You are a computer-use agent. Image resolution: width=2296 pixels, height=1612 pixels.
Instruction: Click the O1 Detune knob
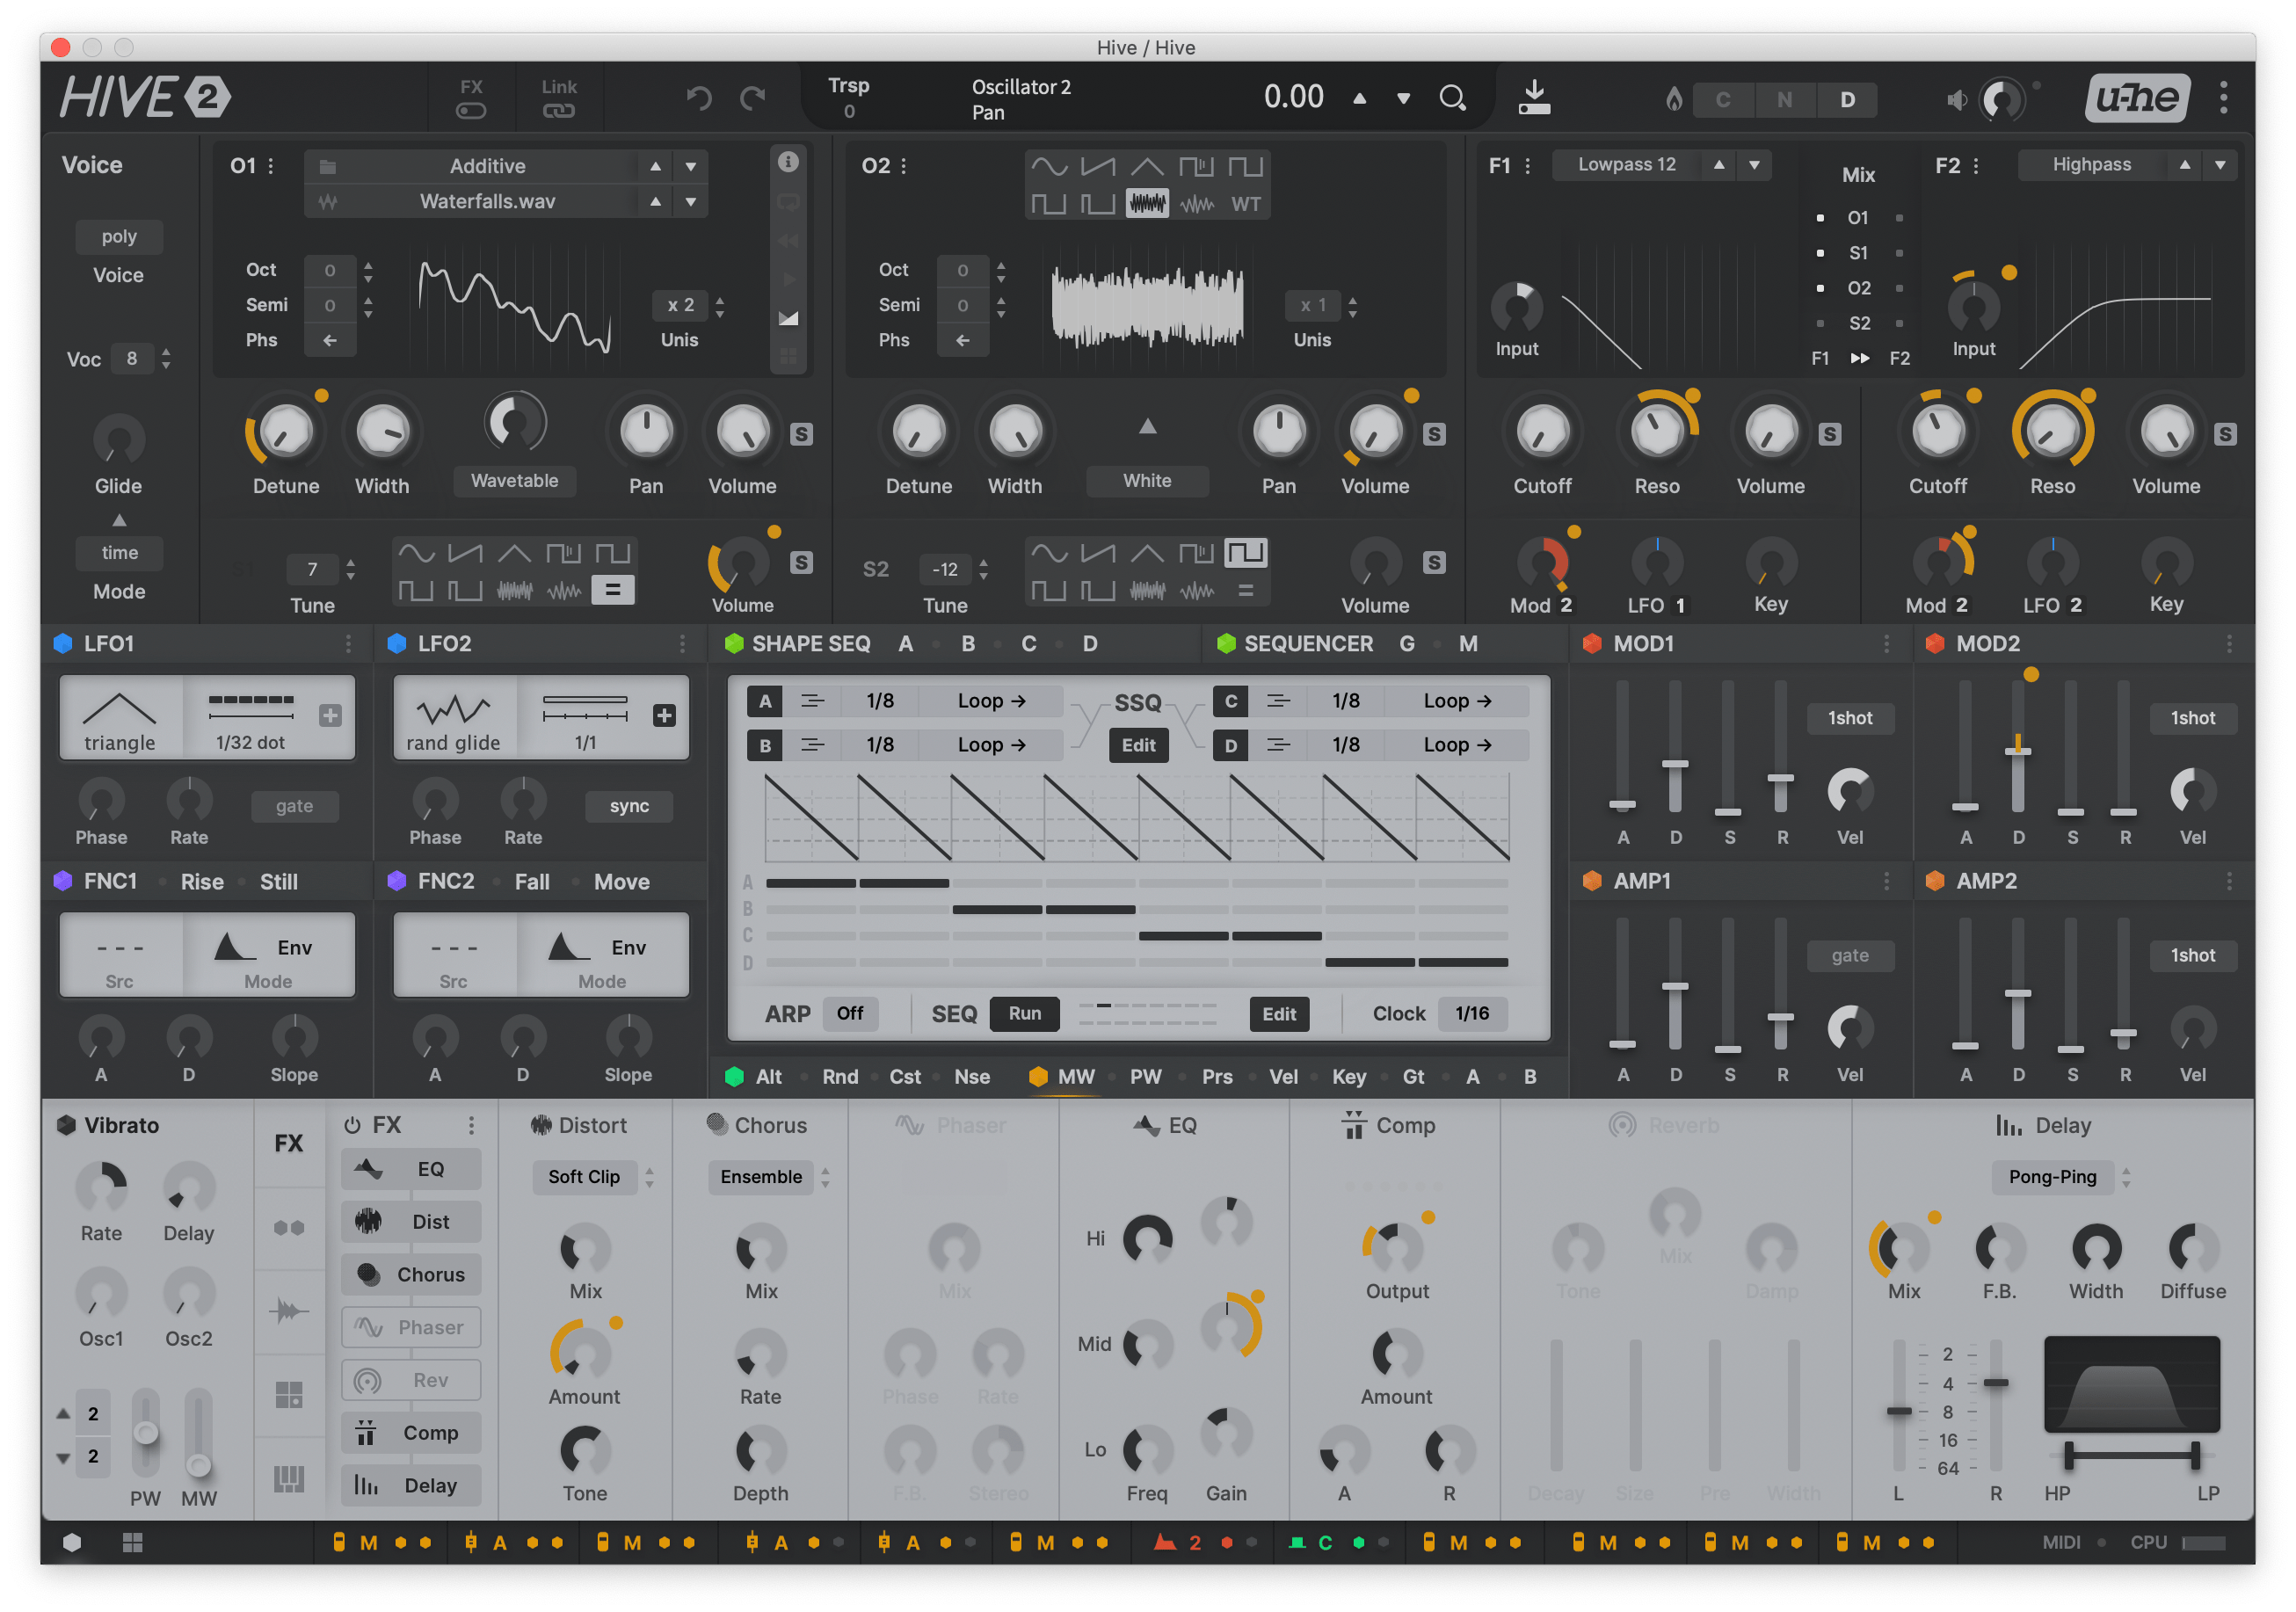tap(285, 432)
